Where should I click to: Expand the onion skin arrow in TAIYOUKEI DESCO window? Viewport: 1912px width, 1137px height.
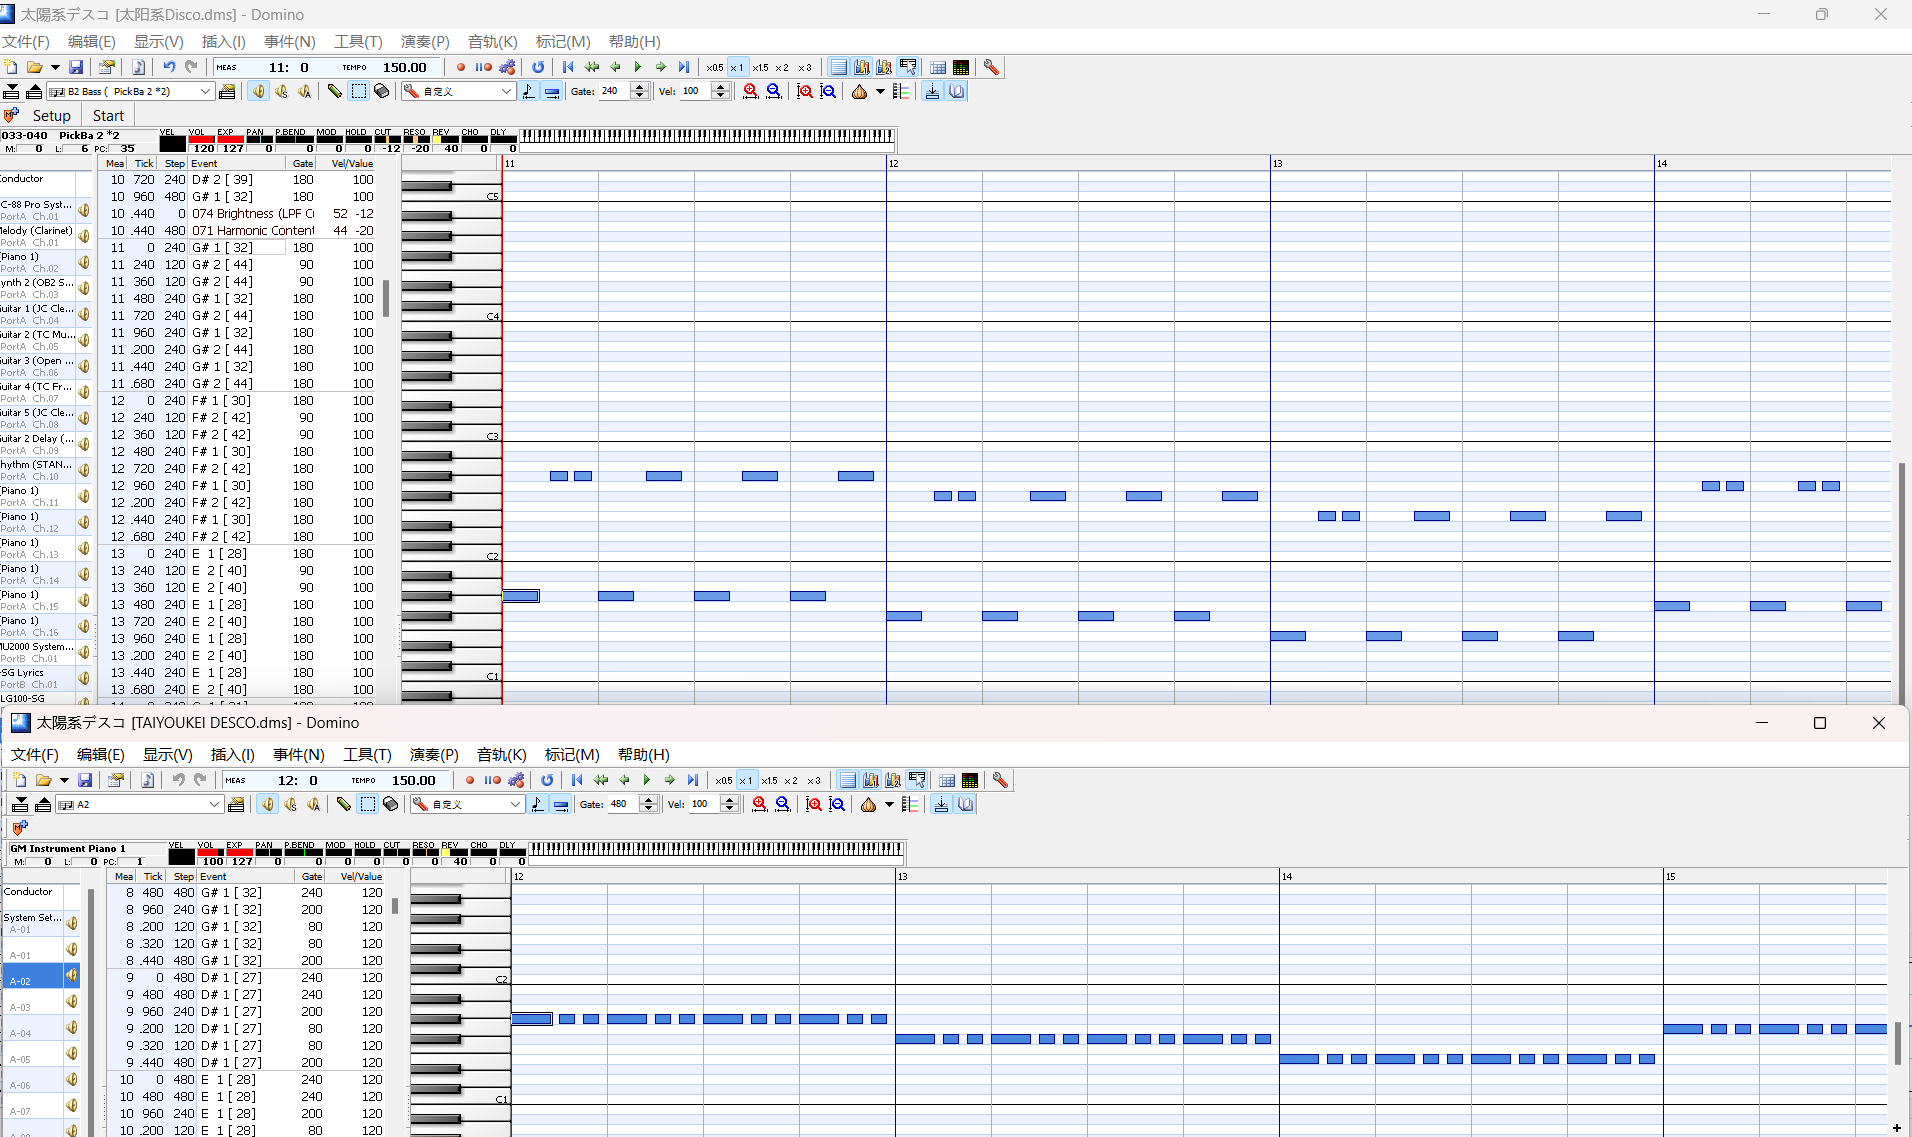point(889,804)
